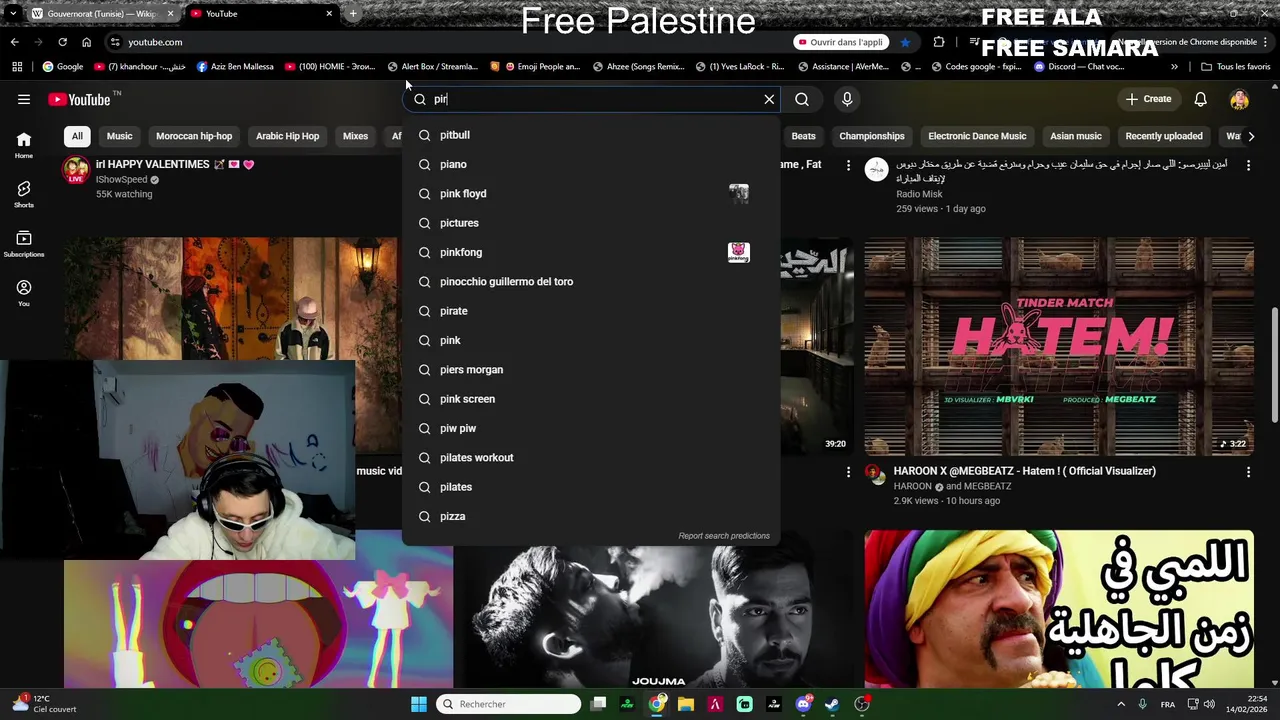Open Chrome's three-dot menu

tap(1266, 42)
